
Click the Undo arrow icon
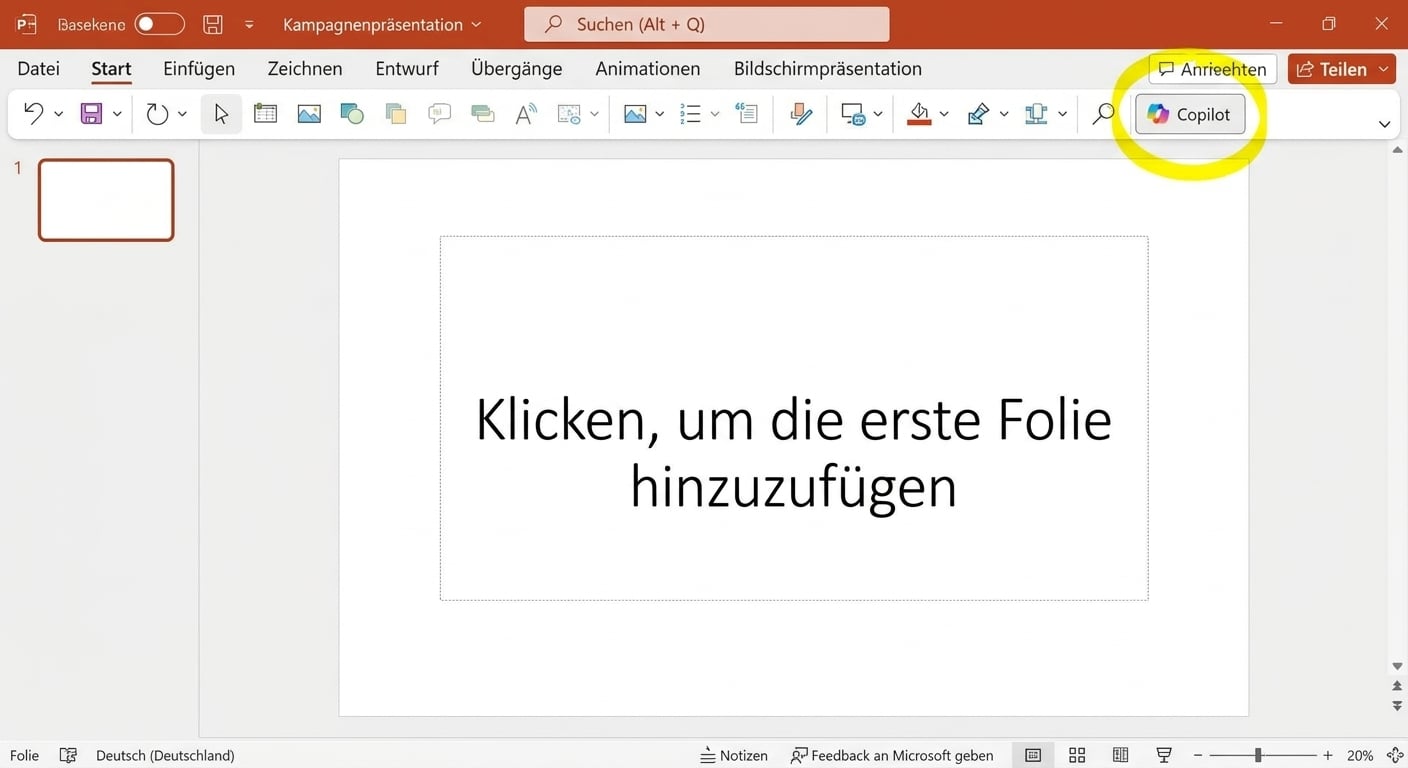(x=33, y=114)
